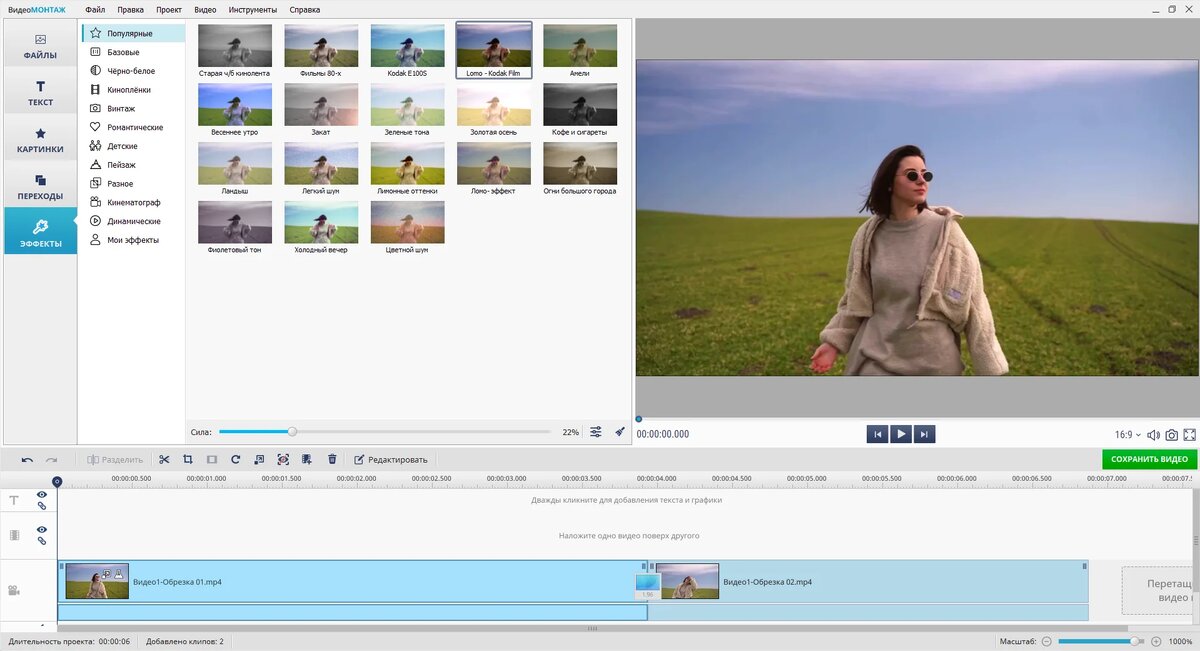Viewport: 1200px width, 651px height.
Task: Click the scissors cut icon
Action: (164, 460)
